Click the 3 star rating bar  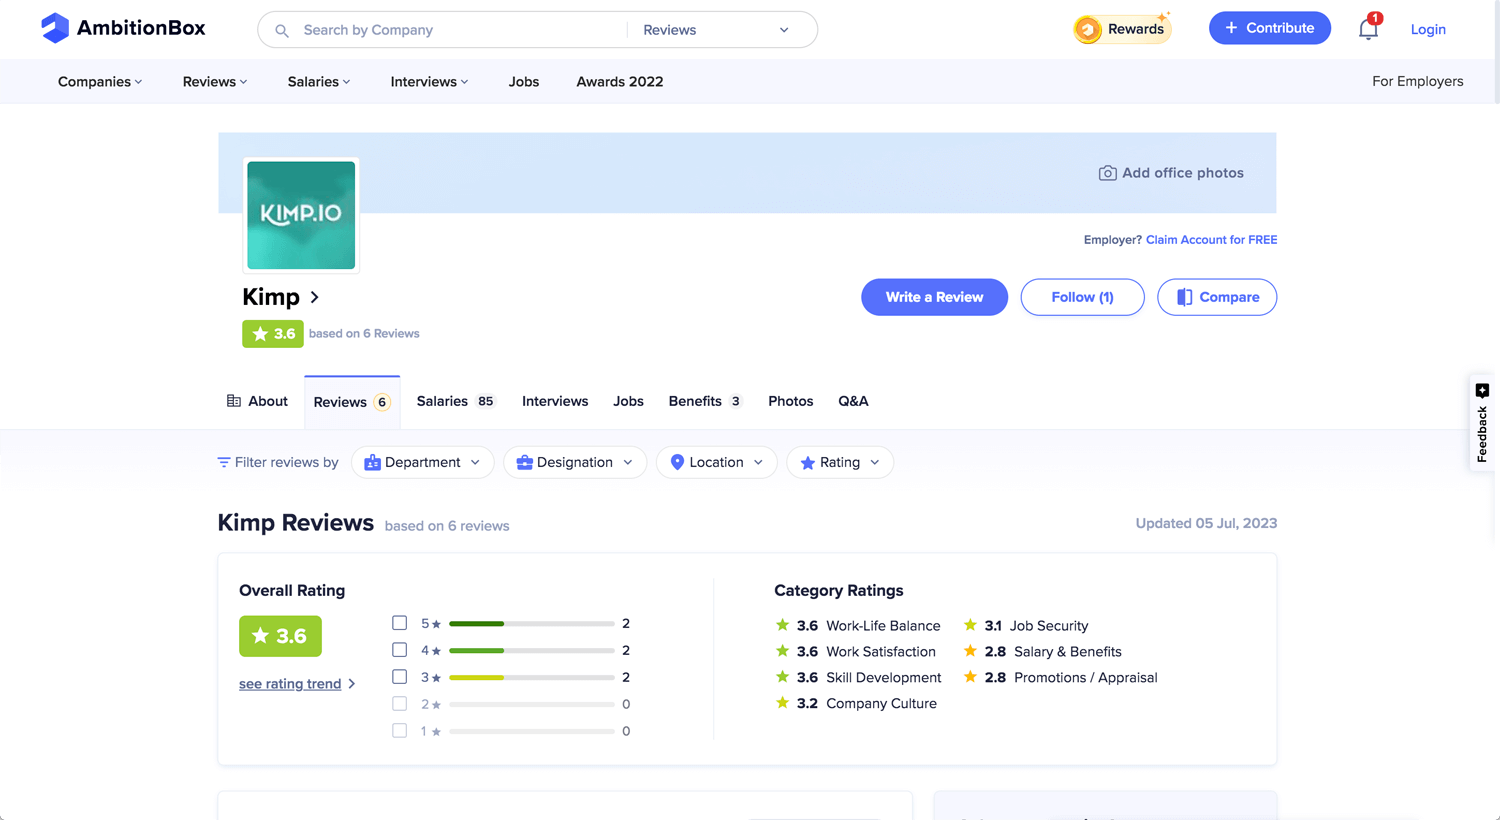[x=532, y=678]
